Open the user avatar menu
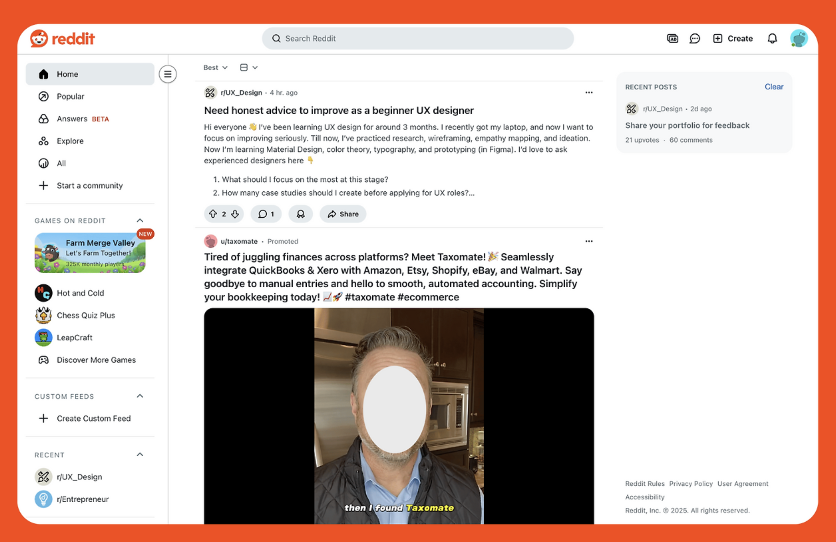The width and height of the screenshot is (836, 542). point(799,38)
